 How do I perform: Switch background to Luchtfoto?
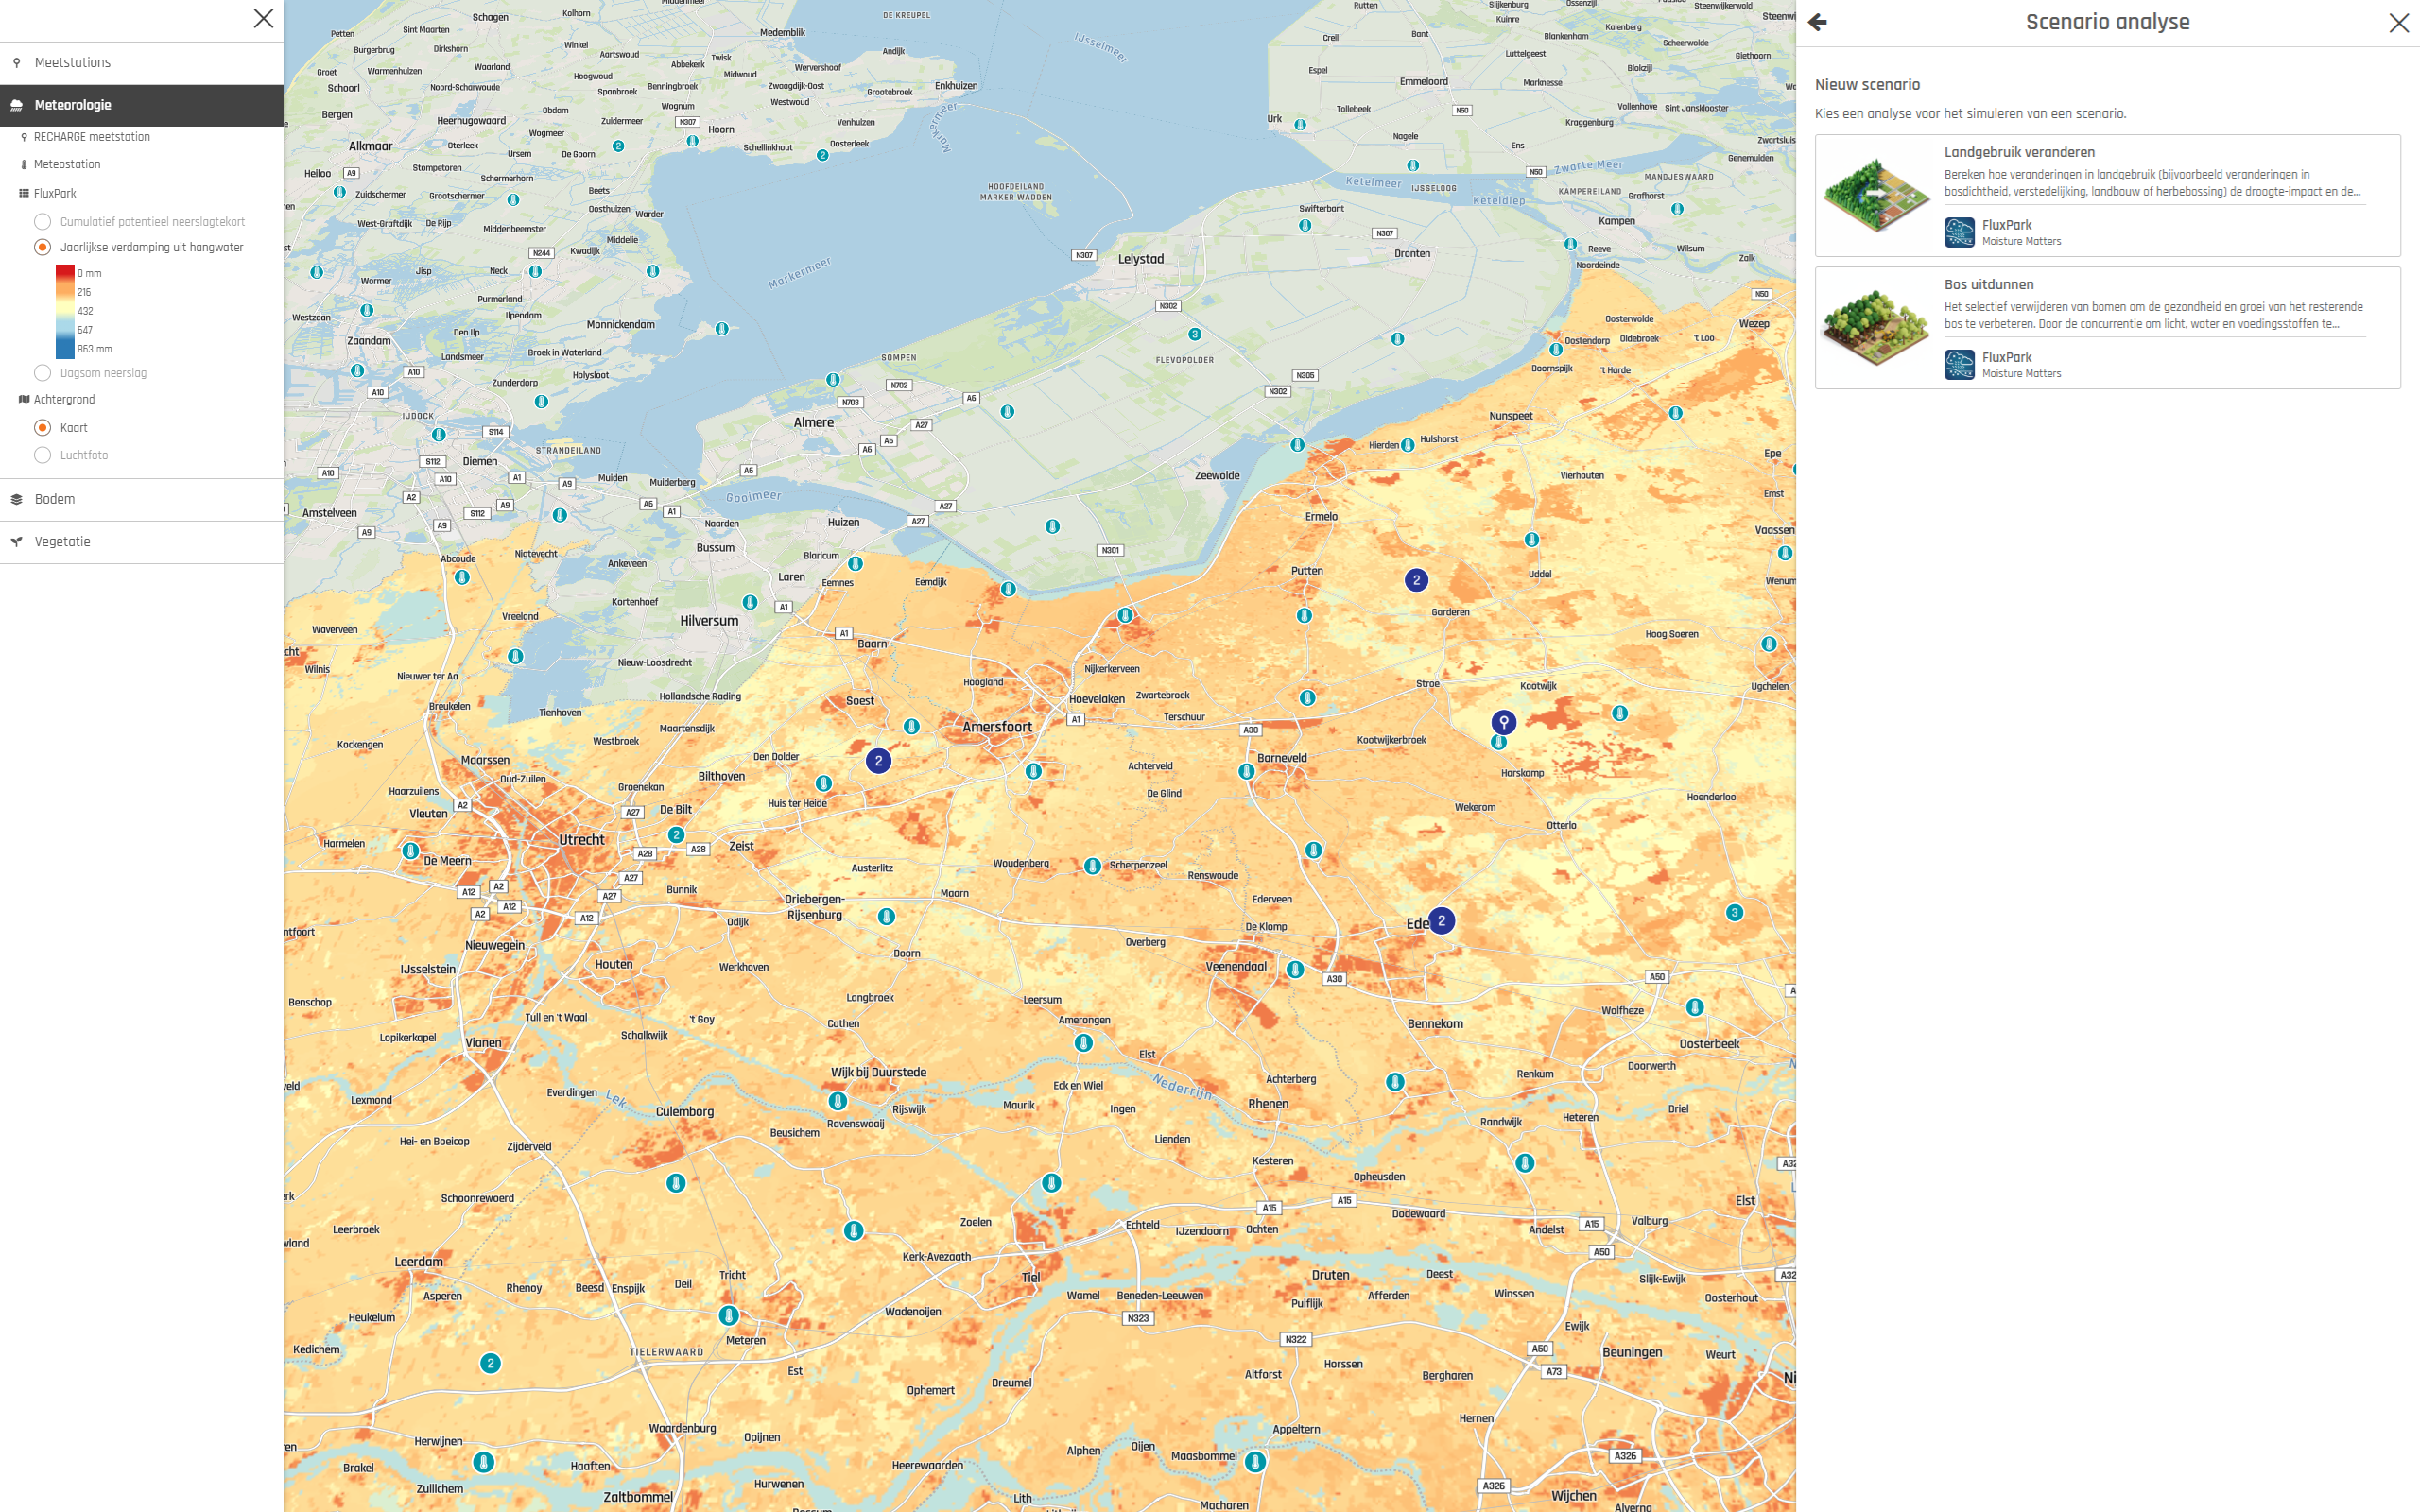click(x=42, y=455)
